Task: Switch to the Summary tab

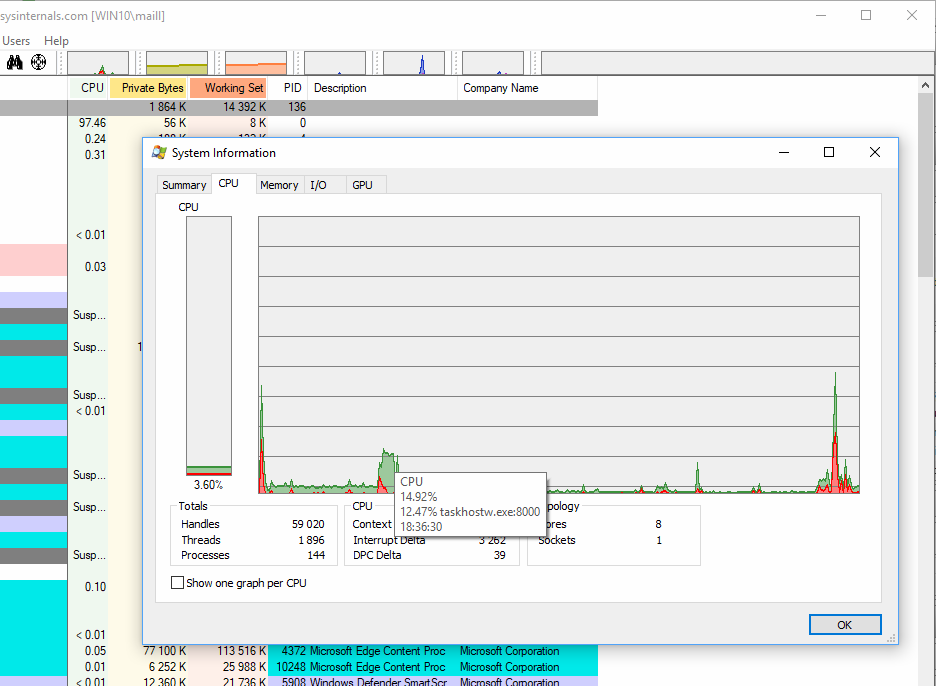Action: [x=184, y=185]
